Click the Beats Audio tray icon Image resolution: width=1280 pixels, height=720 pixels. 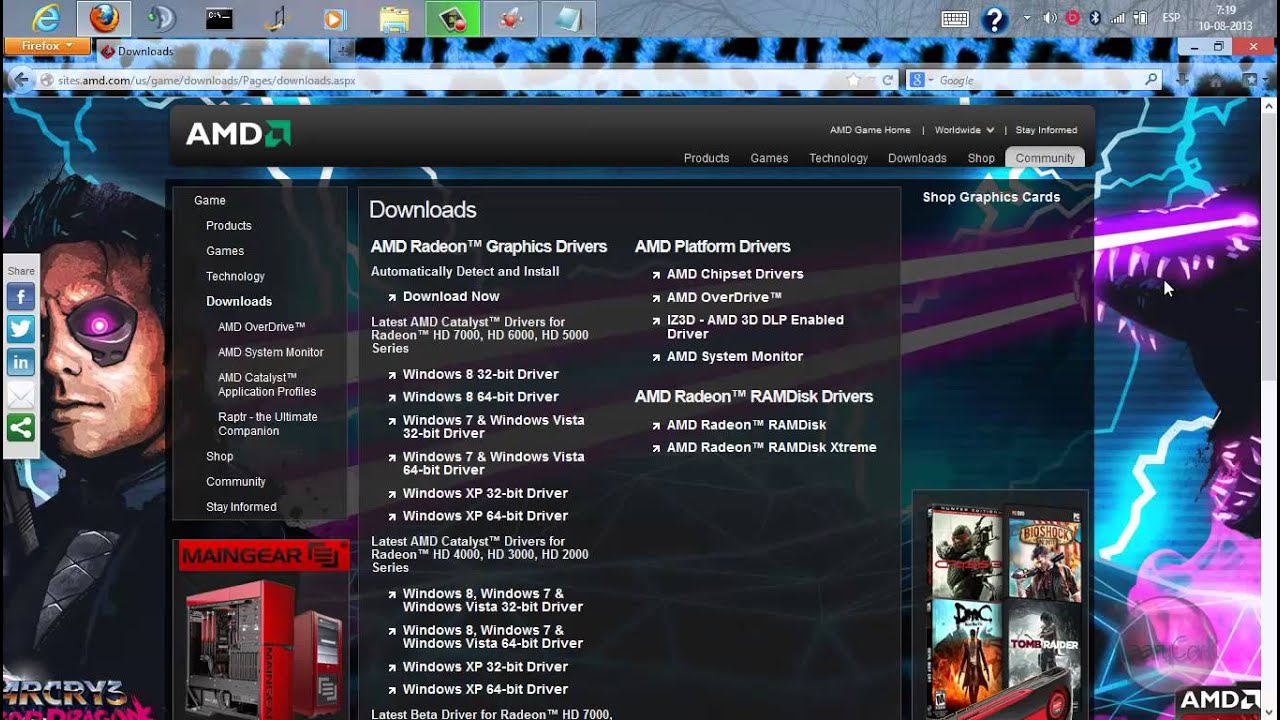click(x=1073, y=18)
